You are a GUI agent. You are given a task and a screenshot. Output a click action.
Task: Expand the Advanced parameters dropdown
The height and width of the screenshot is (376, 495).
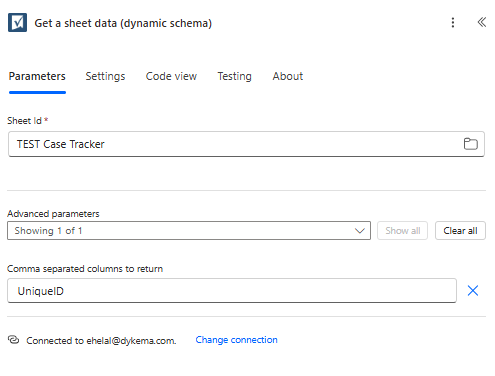click(189, 231)
